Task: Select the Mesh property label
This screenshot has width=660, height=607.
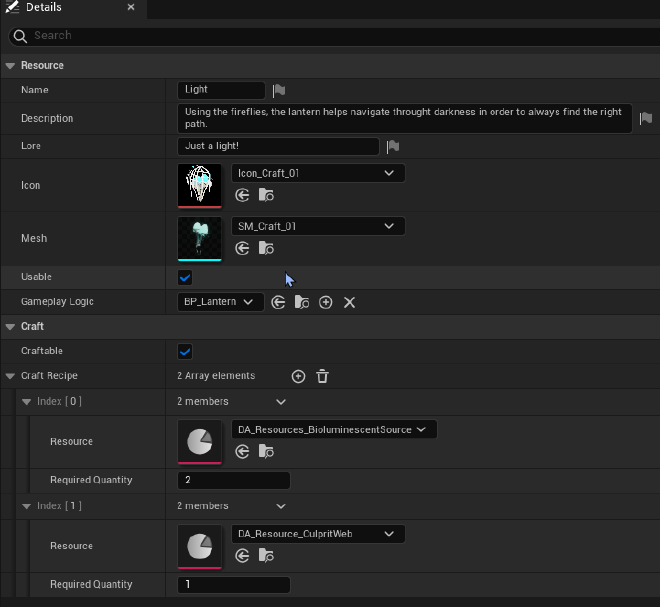Action: tap(34, 238)
